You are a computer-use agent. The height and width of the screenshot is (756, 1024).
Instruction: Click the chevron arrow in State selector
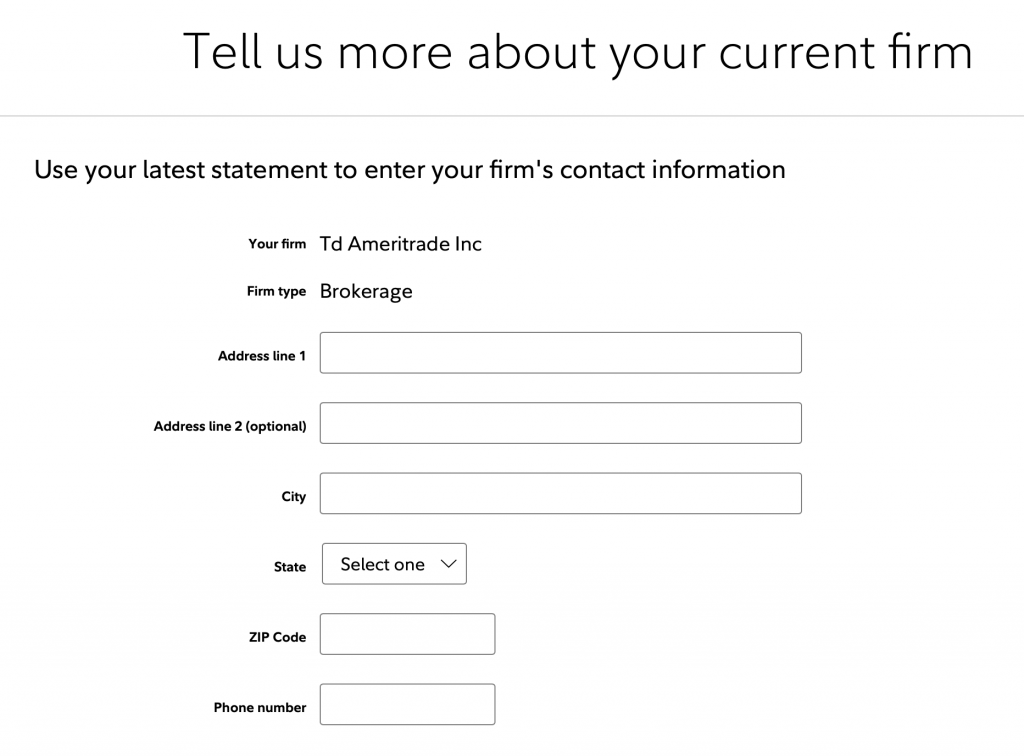point(448,564)
